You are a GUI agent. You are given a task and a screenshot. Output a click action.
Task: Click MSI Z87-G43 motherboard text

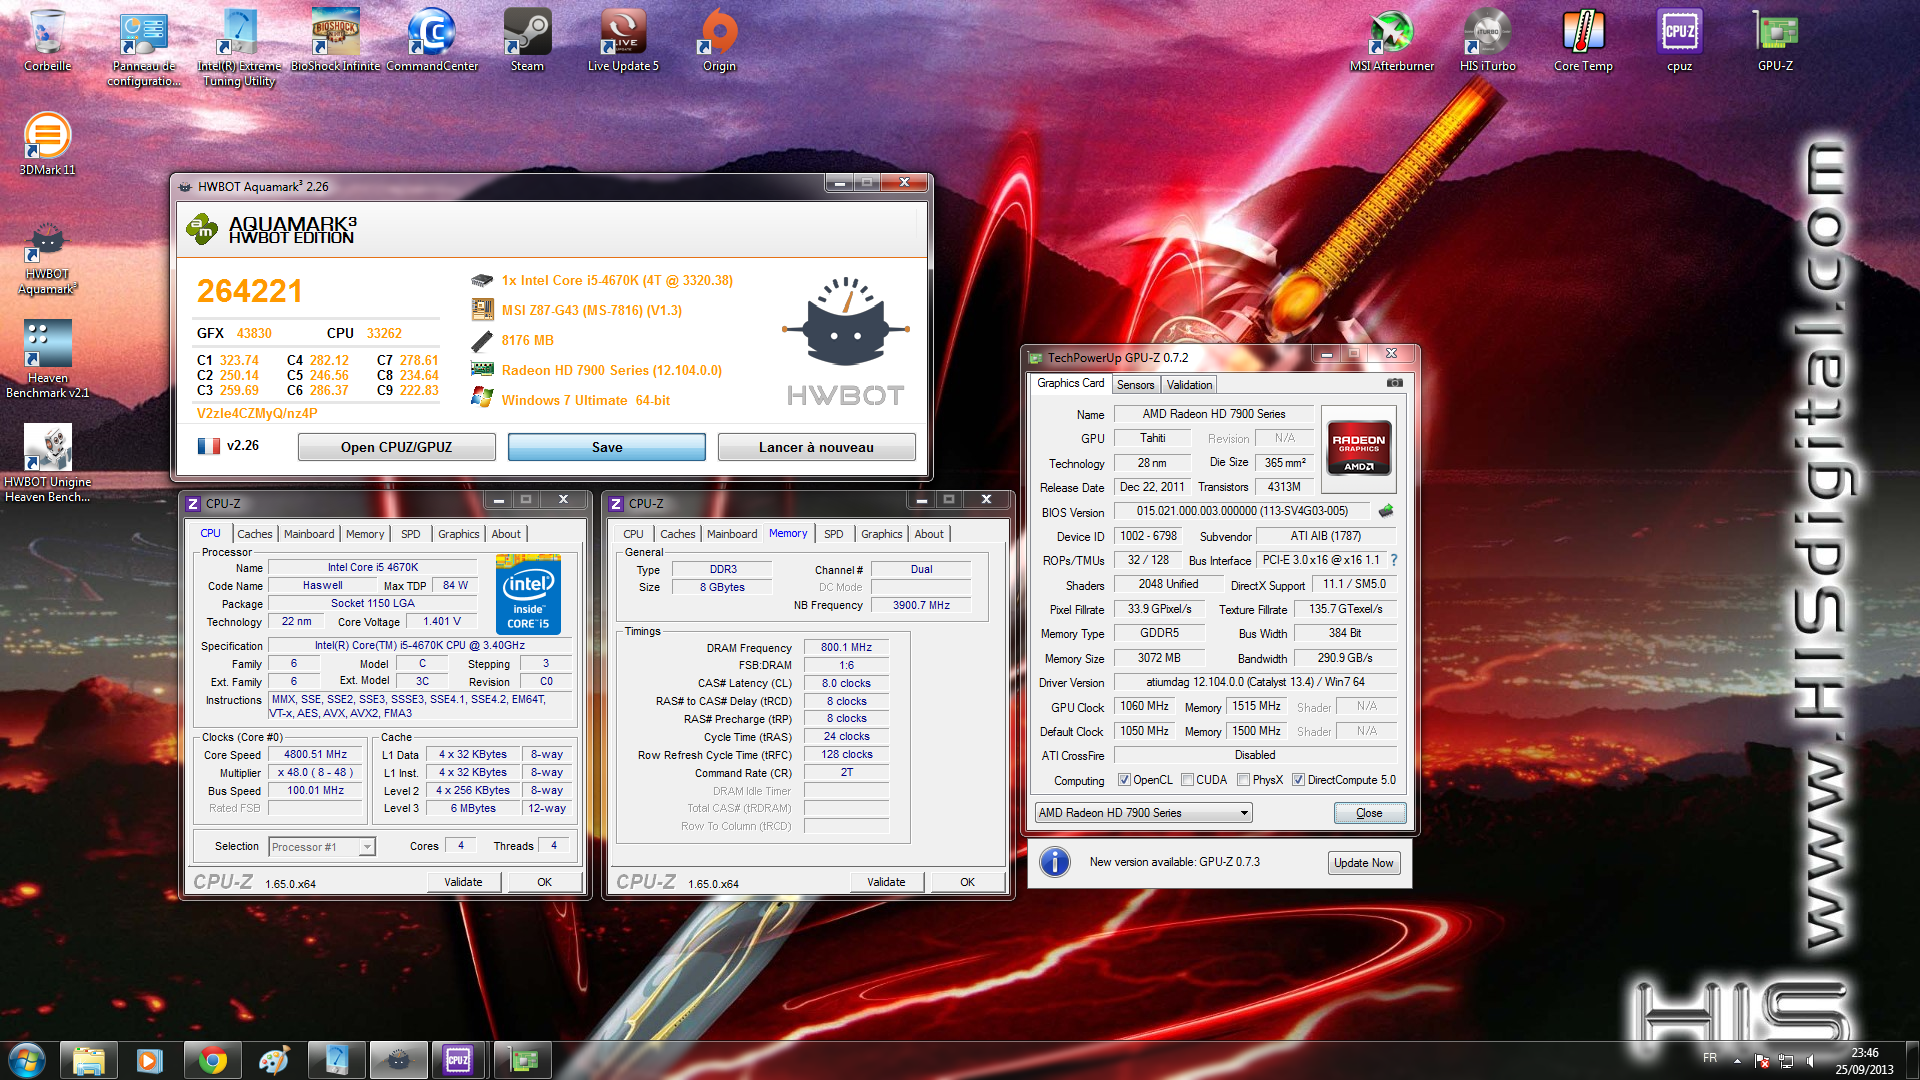pos(591,310)
